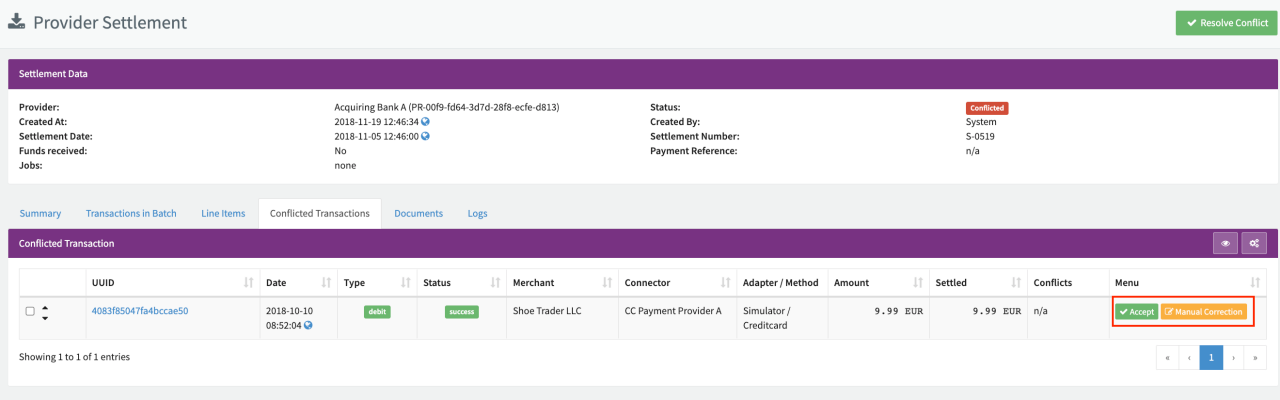Open the Logs tab
This screenshot has width=1280, height=400.
[x=478, y=213]
